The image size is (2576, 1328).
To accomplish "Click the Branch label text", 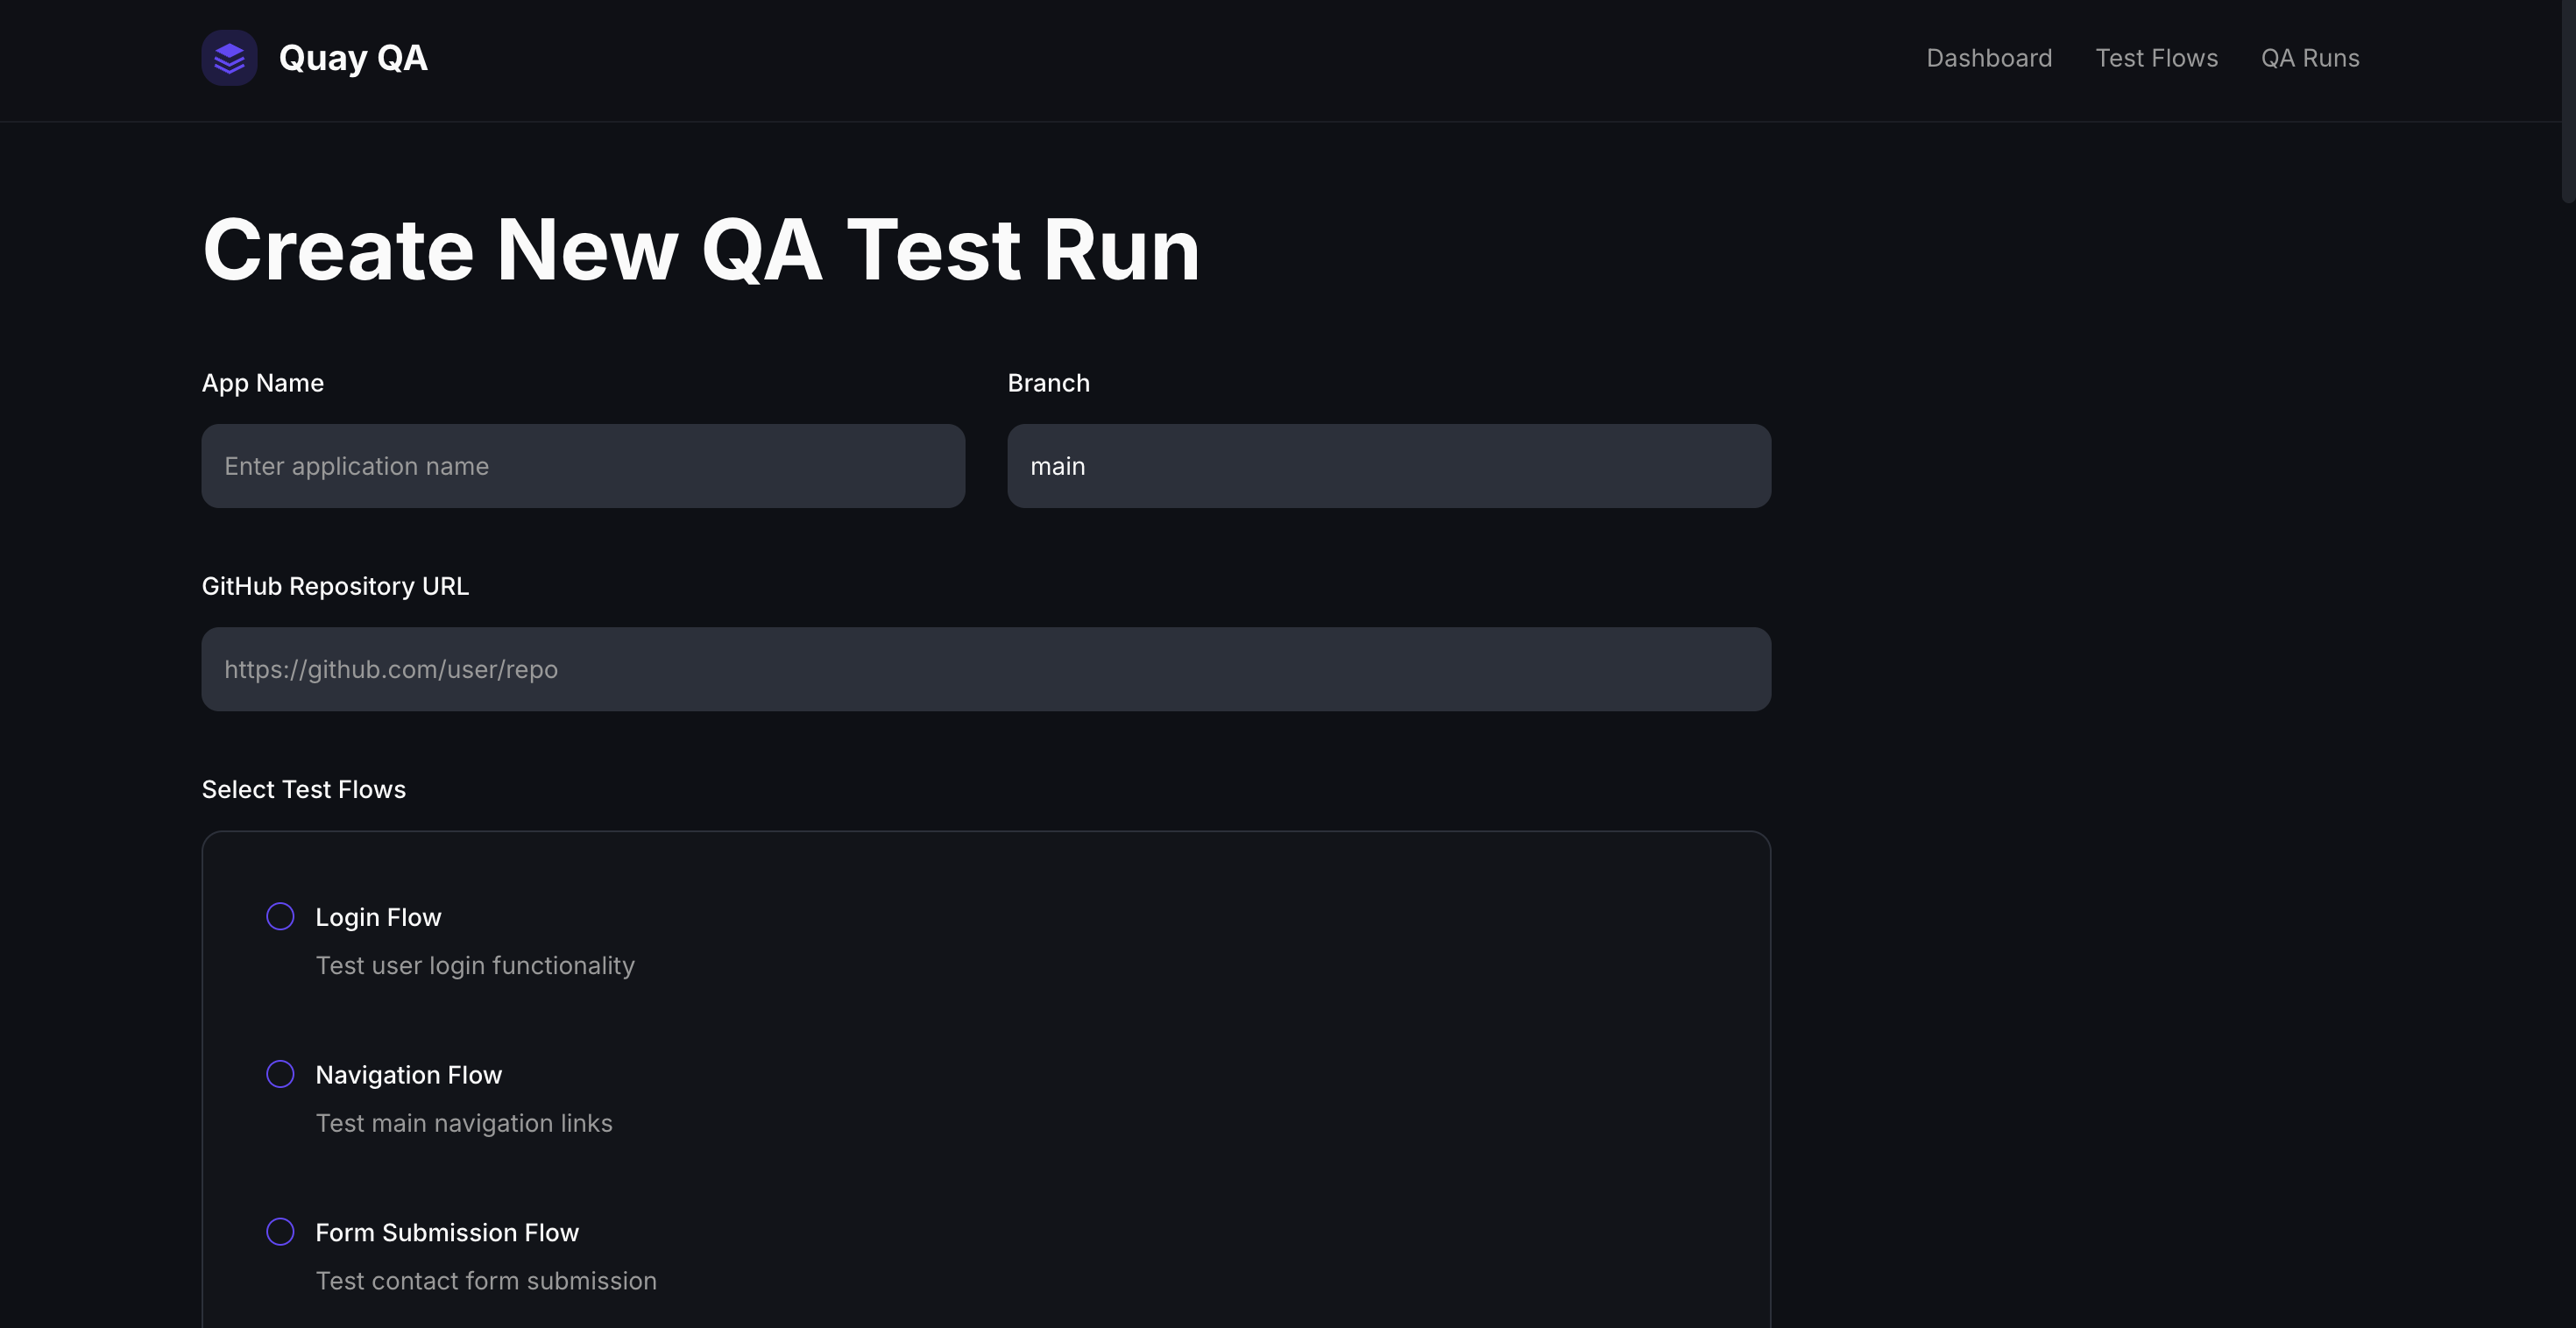I will (1048, 382).
